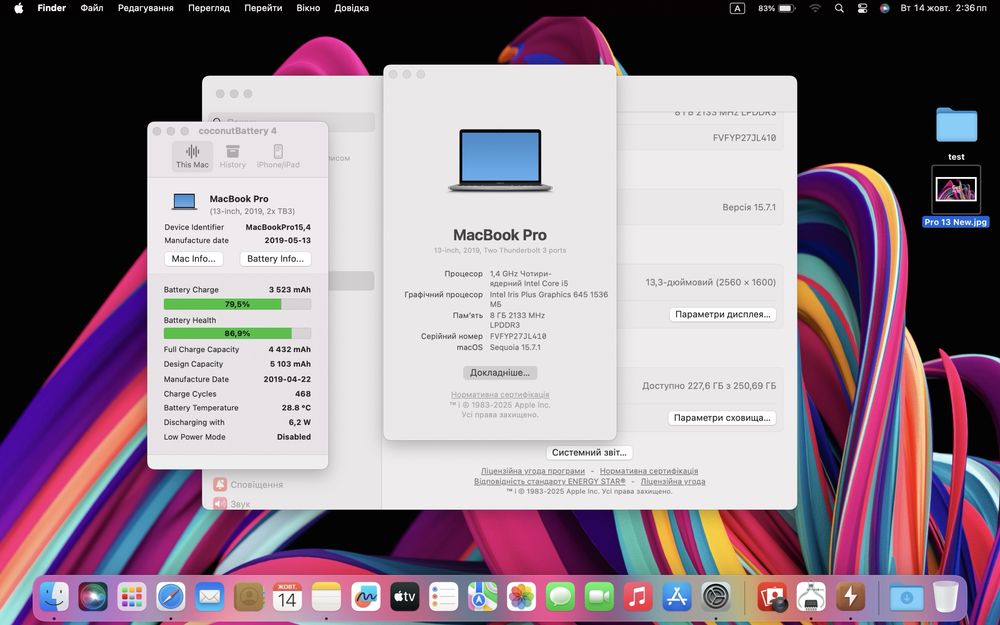Screen dimensions: 1000x625
Task: Open Safari from the Dock
Action: 171,597
